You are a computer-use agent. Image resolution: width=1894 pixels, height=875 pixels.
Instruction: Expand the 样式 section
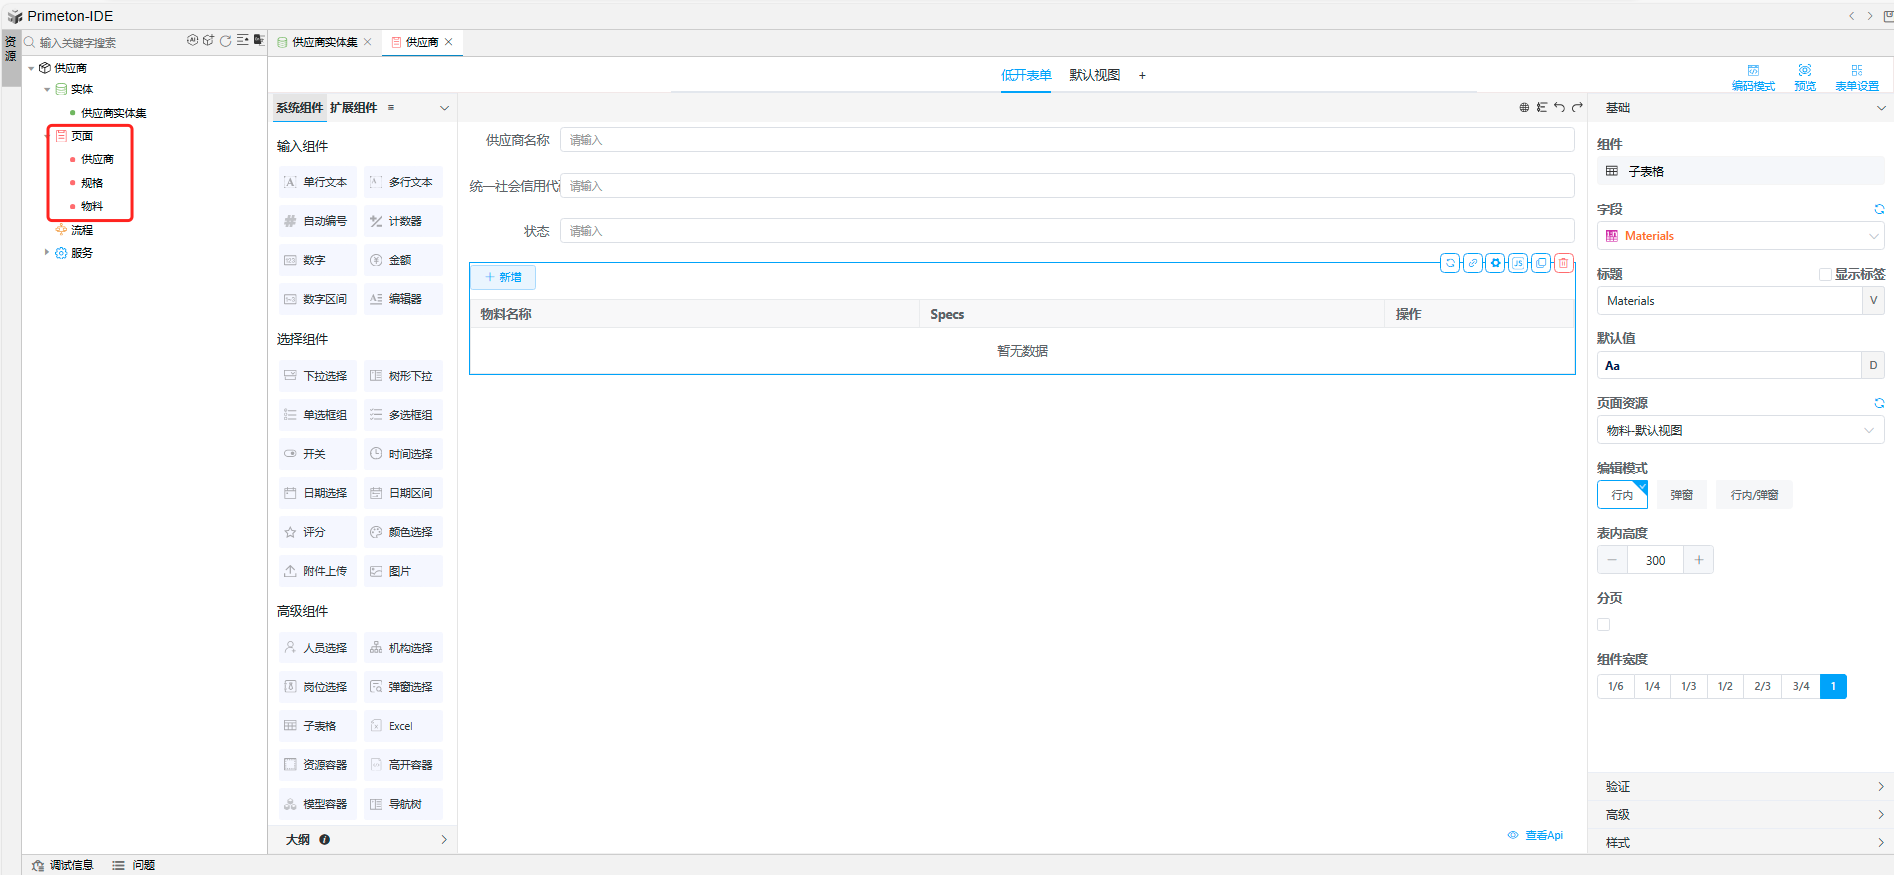coord(1740,843)
